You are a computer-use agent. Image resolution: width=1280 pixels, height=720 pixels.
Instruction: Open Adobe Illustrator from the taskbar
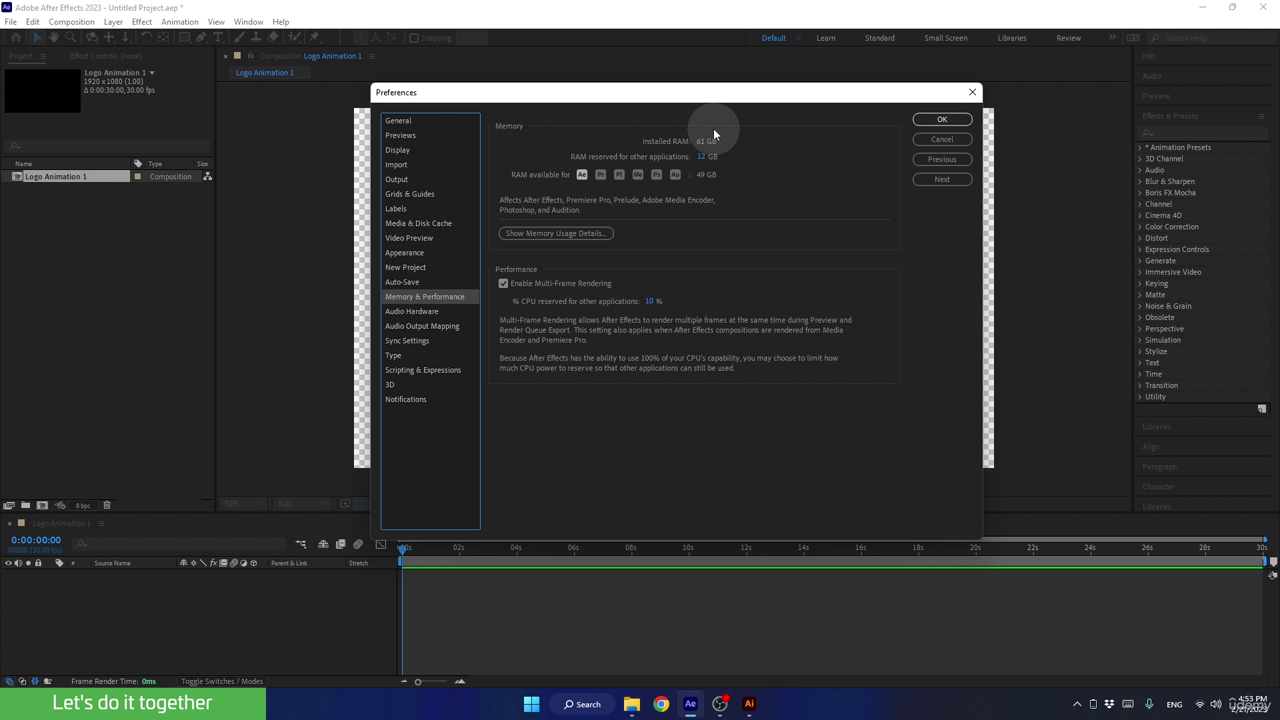tap(749, 704)
